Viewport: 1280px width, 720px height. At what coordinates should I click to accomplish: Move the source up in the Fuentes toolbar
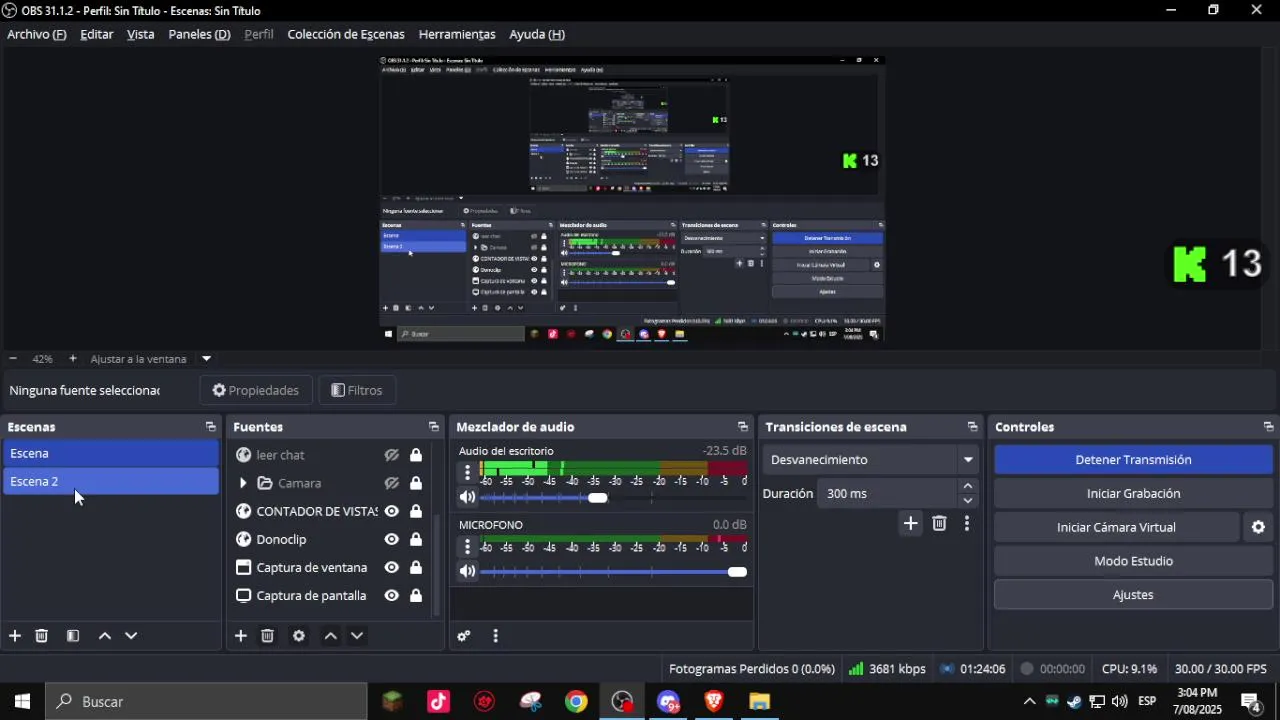point(331,636)
